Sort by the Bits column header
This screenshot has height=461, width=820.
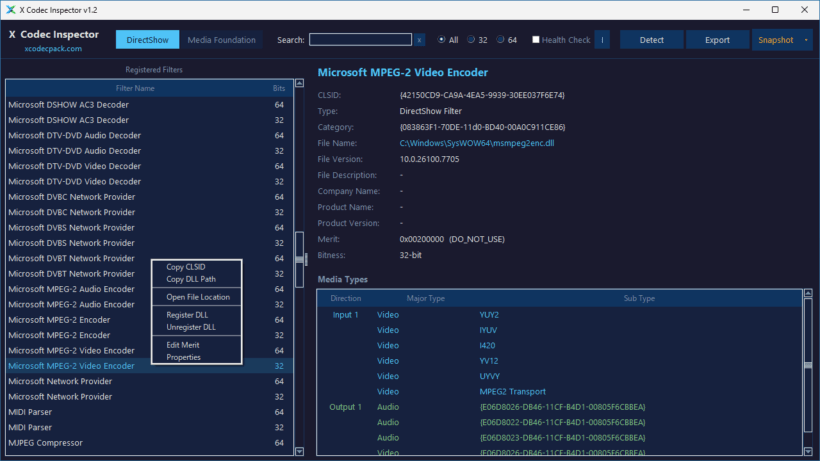279,88
